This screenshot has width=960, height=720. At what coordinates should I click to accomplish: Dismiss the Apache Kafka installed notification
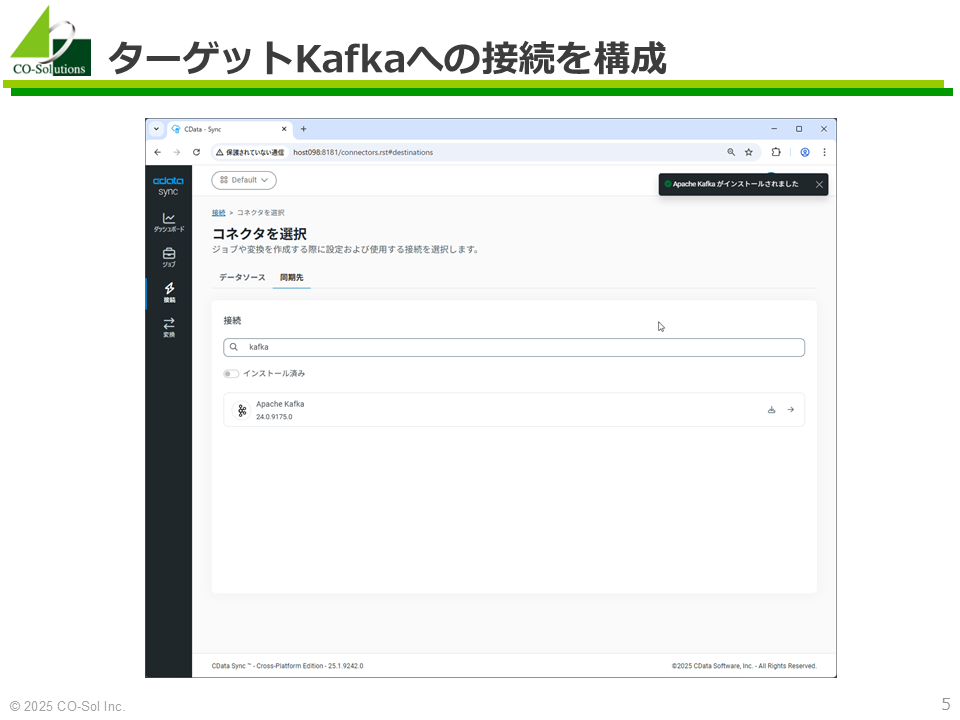[819, 184]
